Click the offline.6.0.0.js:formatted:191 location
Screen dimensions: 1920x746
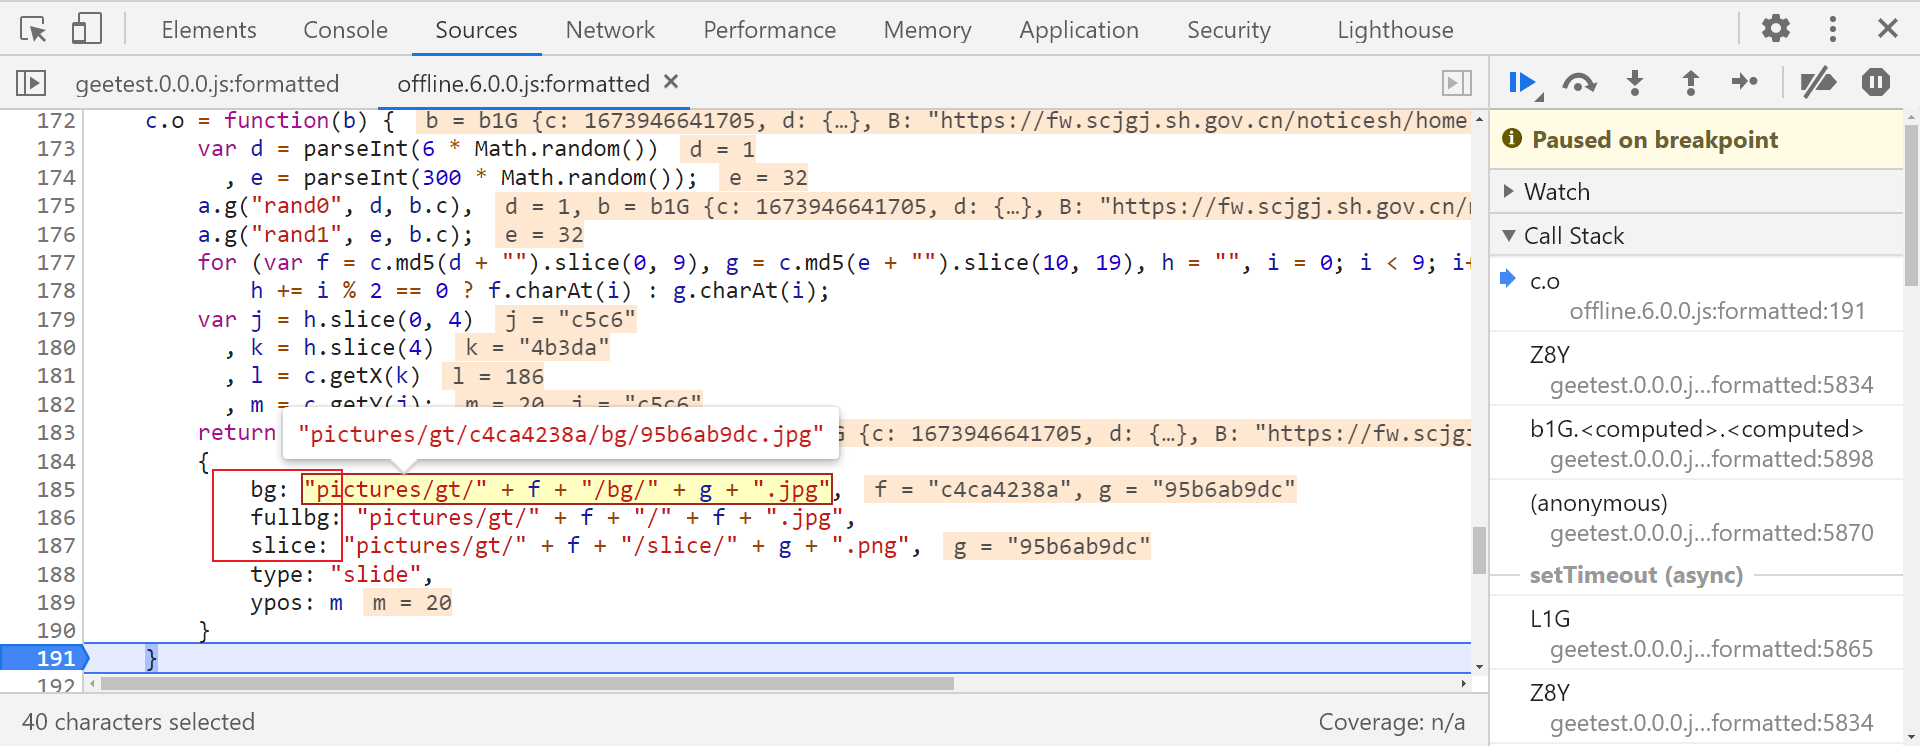pyautogui.click(x=1717, y=311)
